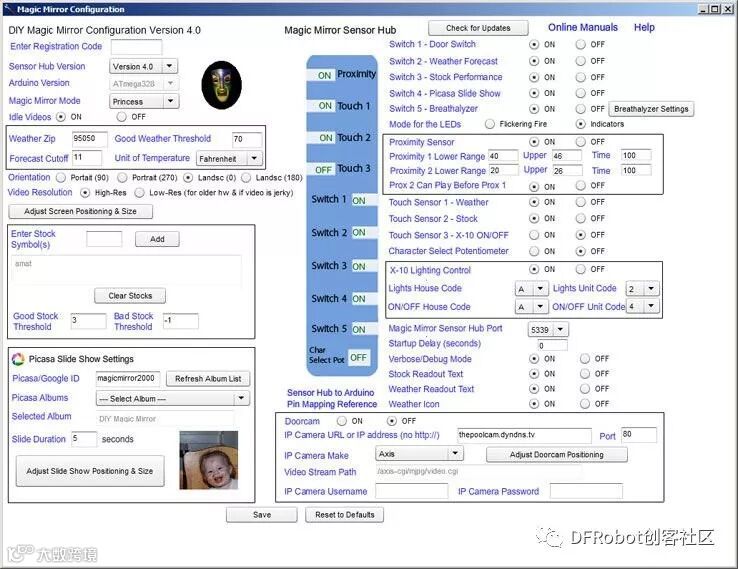
Task: Turn Touch Sensor 3 X-10 ON
Action: (x=534, y=235)
